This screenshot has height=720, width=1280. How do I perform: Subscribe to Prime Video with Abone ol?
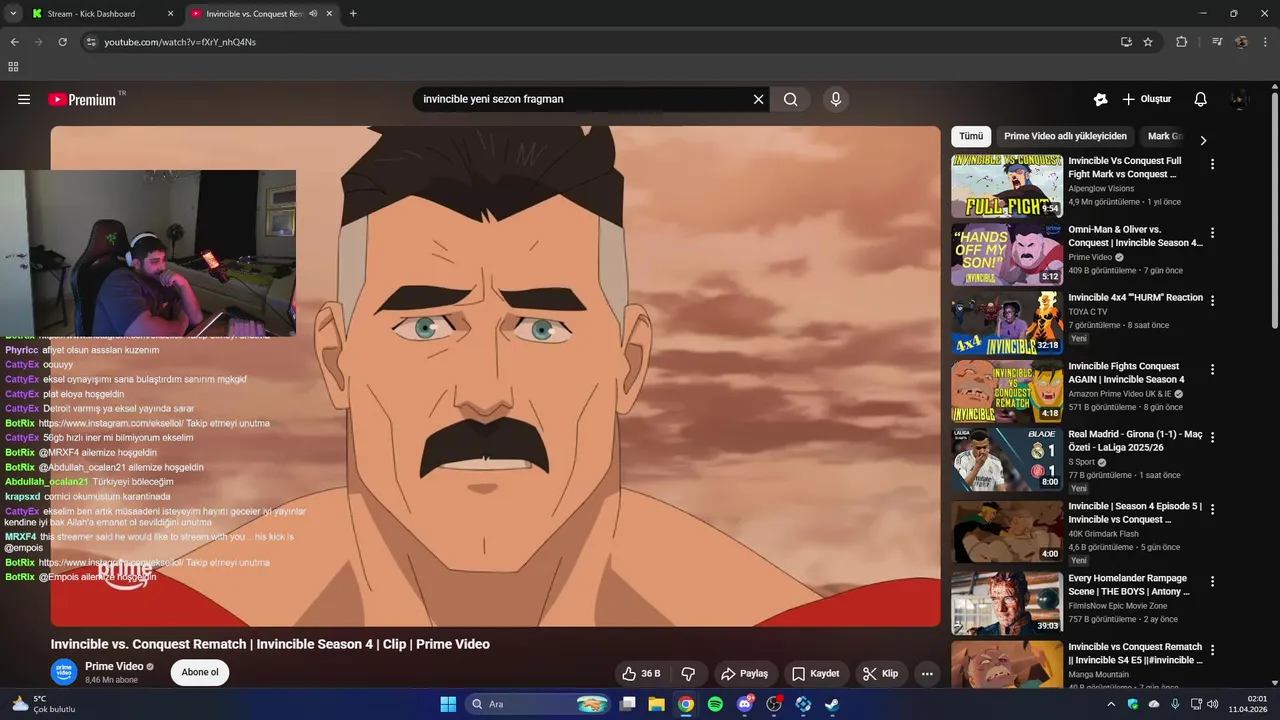(200, 672)
